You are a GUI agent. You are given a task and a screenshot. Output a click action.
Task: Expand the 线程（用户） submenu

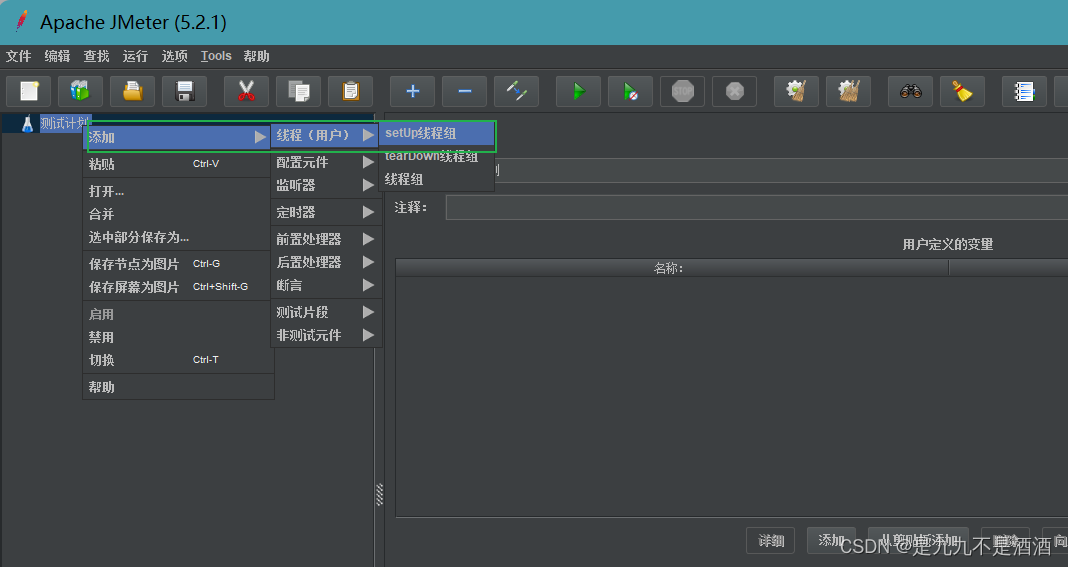coord(325,135)
